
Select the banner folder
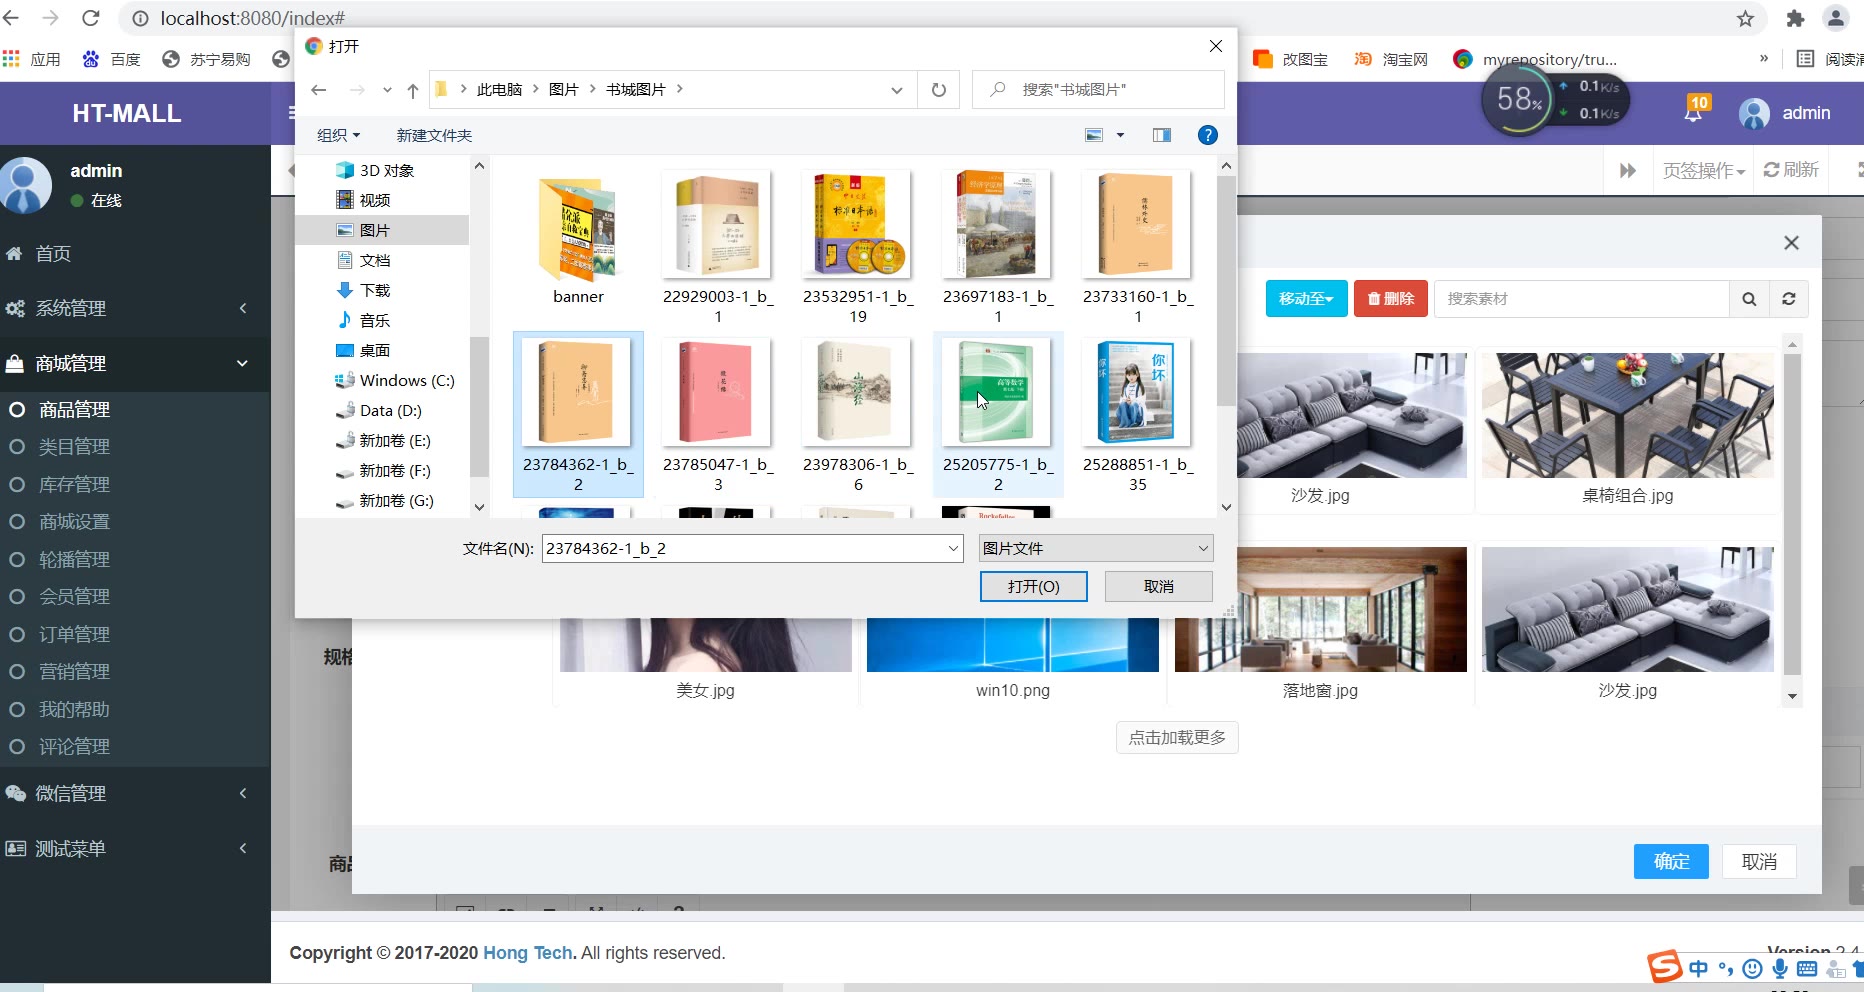(x=578, y=240)
